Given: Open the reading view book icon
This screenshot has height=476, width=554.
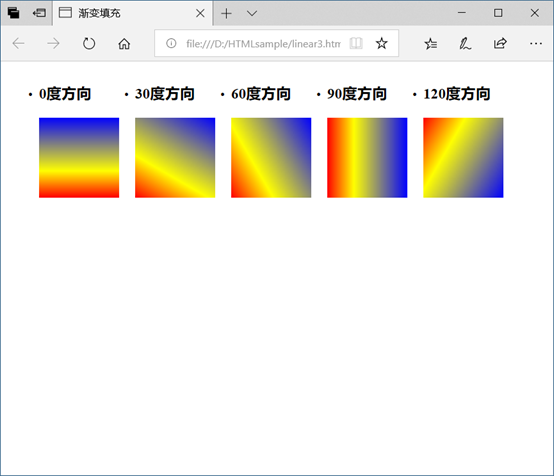Looking at the screenshot, I should click(x=356, y=43).
